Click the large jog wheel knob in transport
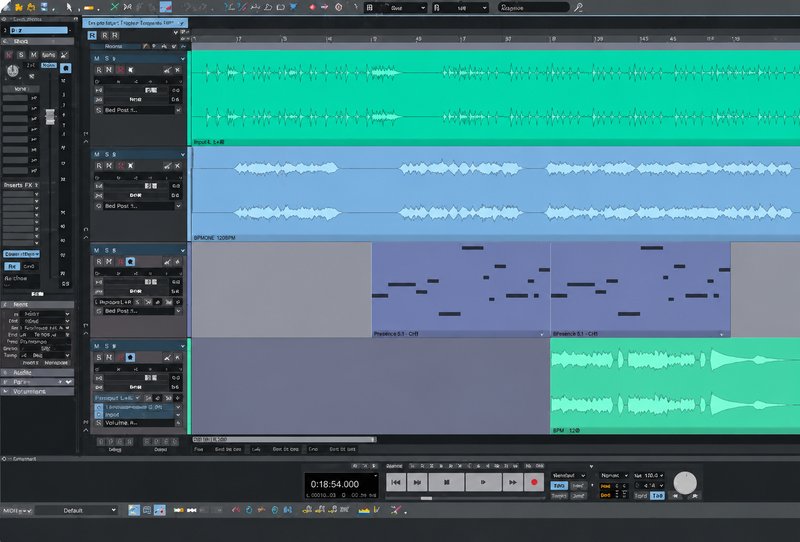 click(685, 482)
